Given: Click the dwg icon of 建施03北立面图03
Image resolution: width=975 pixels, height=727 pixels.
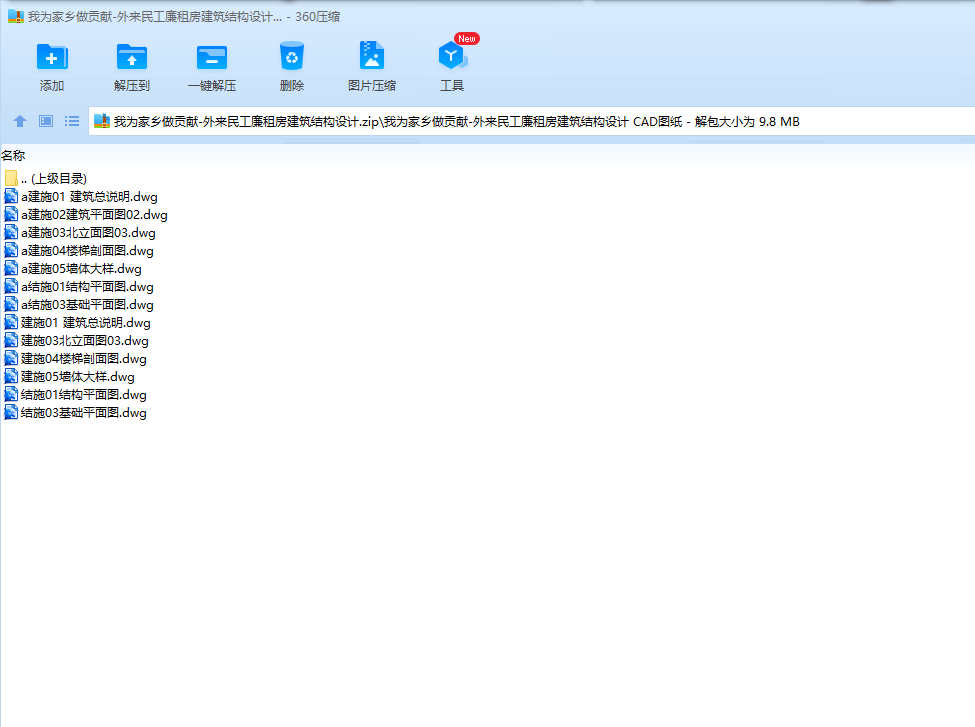Looking at the screenshot, I should click(x=11, y=341).
